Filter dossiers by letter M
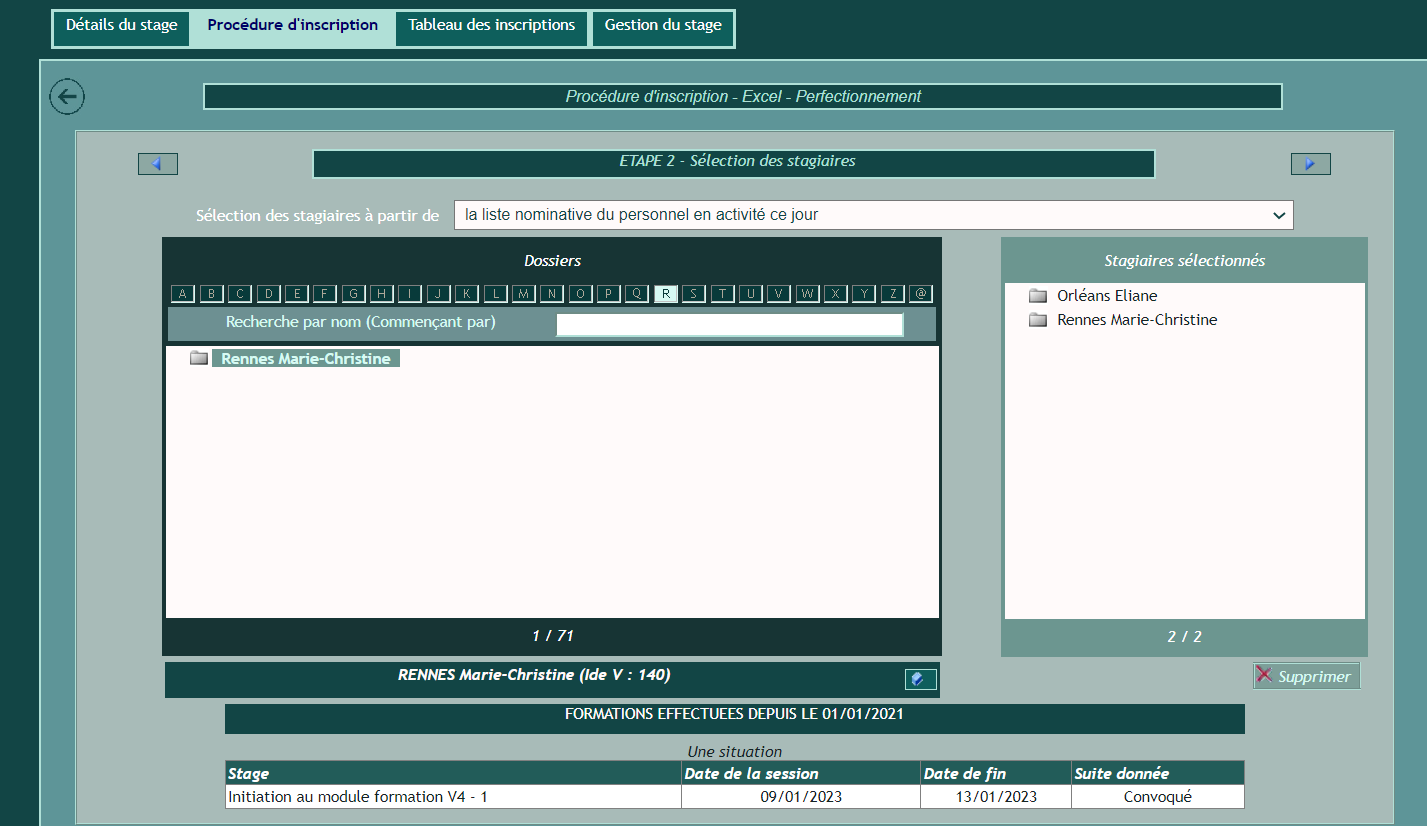1427x826 pixels. (x=523, y=293)
